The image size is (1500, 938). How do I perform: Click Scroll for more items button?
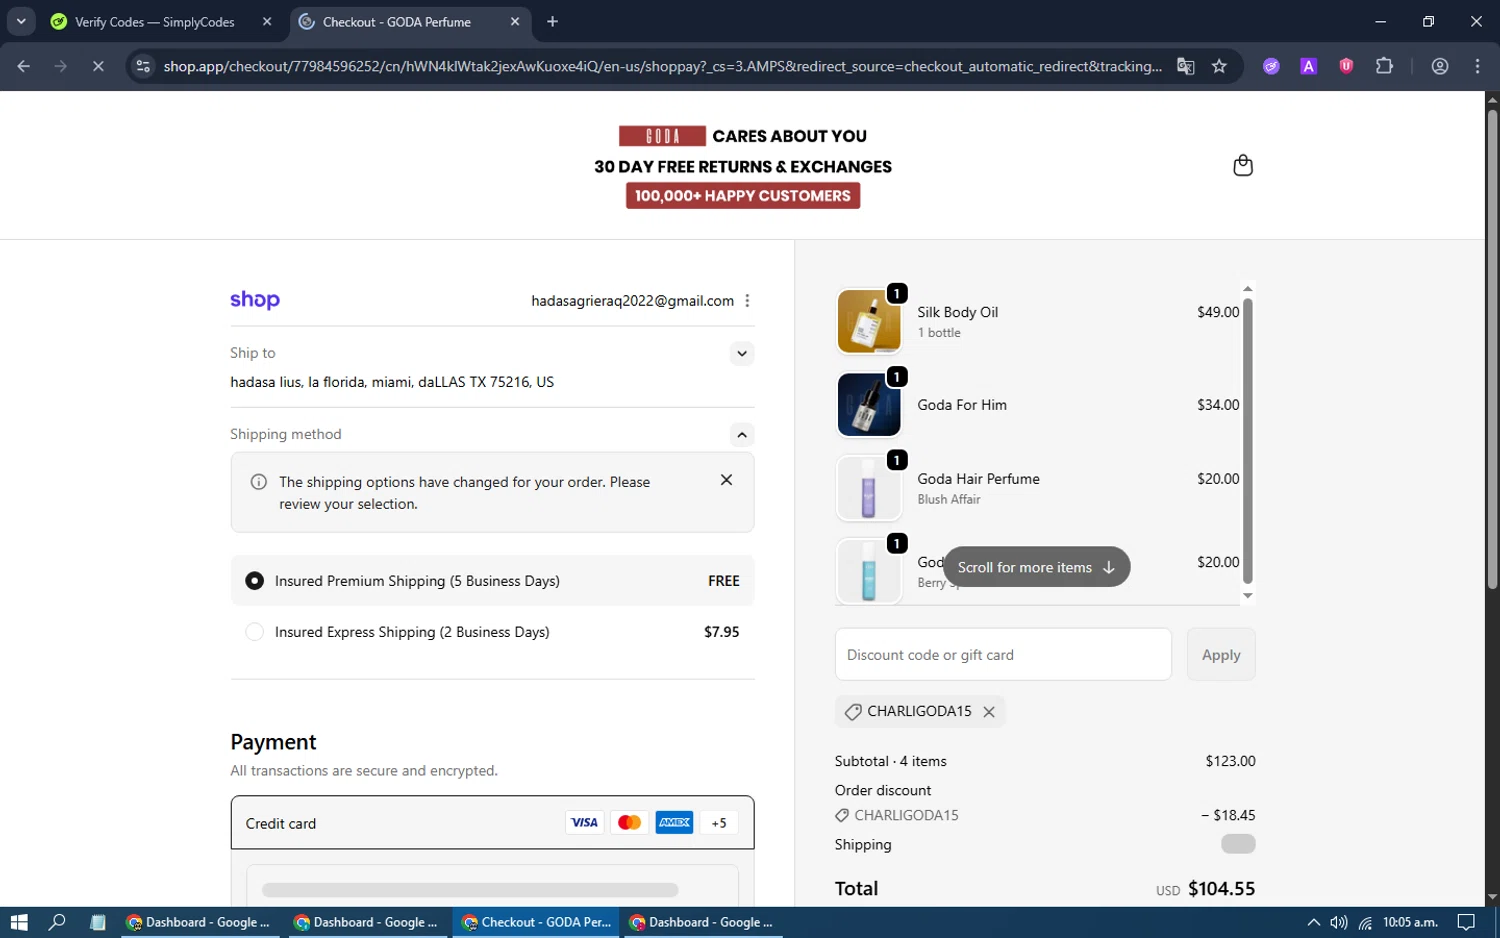(1036, 567)
